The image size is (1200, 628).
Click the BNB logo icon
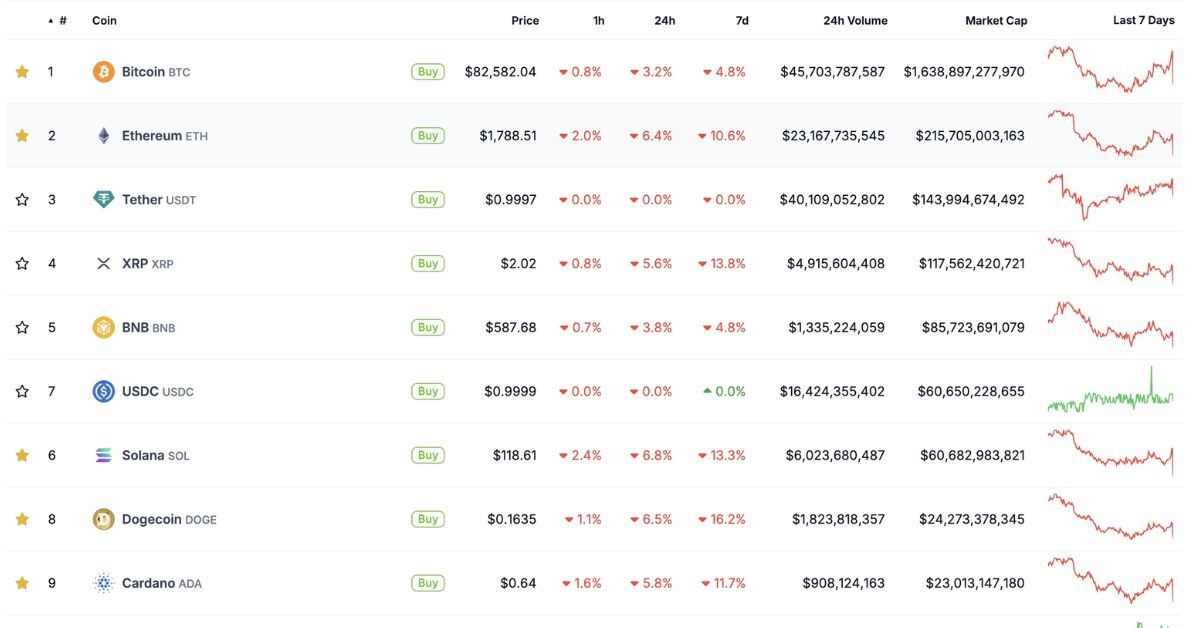[103, 328]
